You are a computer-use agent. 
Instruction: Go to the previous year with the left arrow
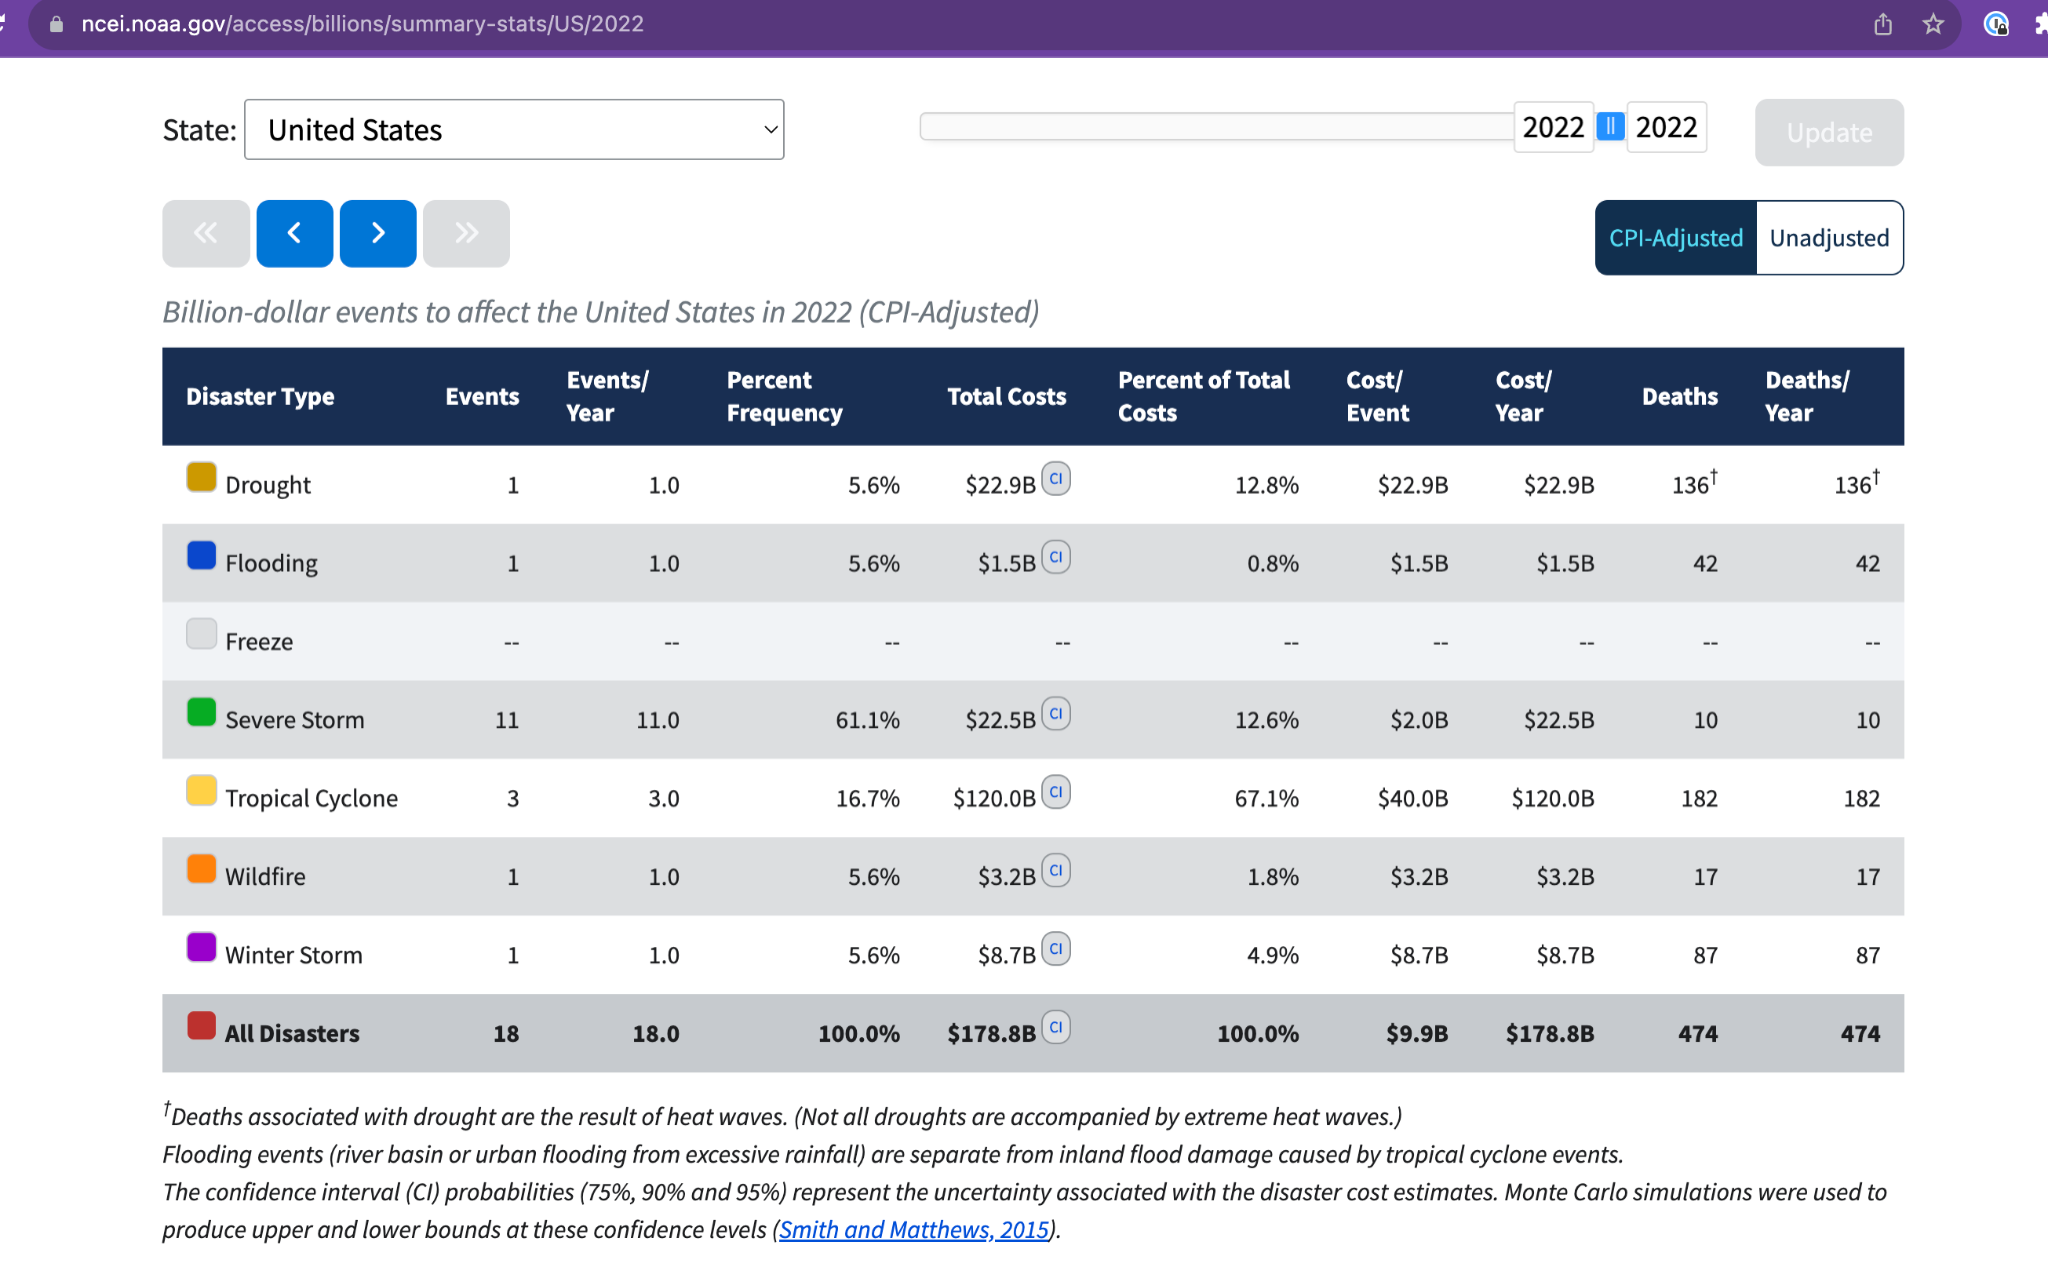point(294,233)
